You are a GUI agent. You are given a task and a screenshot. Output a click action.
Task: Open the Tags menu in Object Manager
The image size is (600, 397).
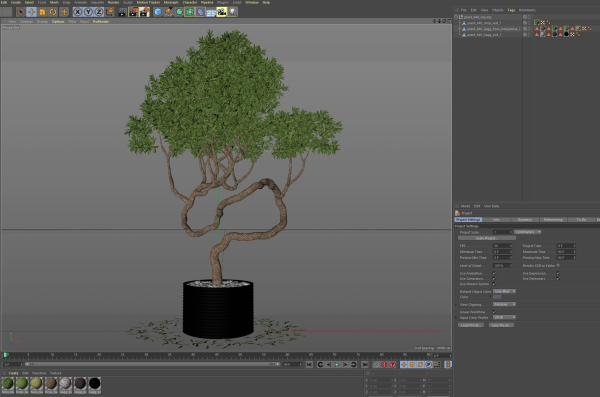(x=511, y=10)
